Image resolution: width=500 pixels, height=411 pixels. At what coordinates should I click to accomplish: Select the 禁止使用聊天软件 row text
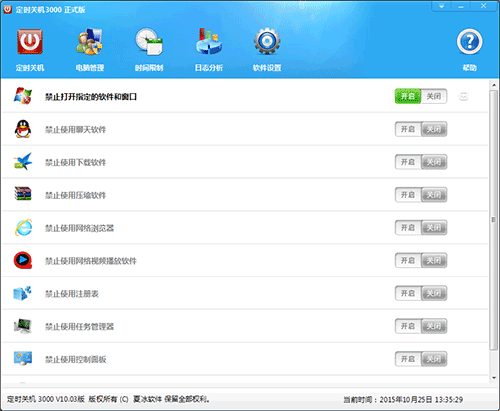[x=76, y=130]
